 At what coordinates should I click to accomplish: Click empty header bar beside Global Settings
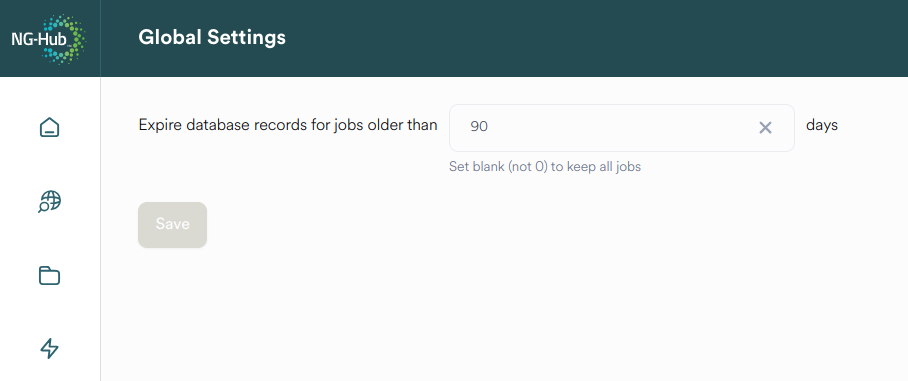coord(579,38)
